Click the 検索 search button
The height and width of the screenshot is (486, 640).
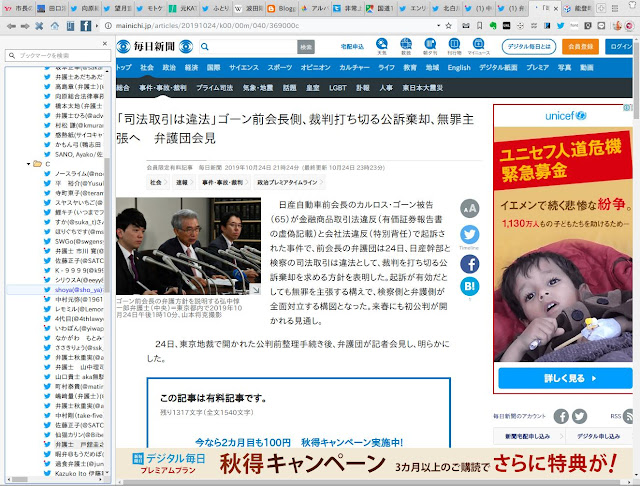(306, 47)
